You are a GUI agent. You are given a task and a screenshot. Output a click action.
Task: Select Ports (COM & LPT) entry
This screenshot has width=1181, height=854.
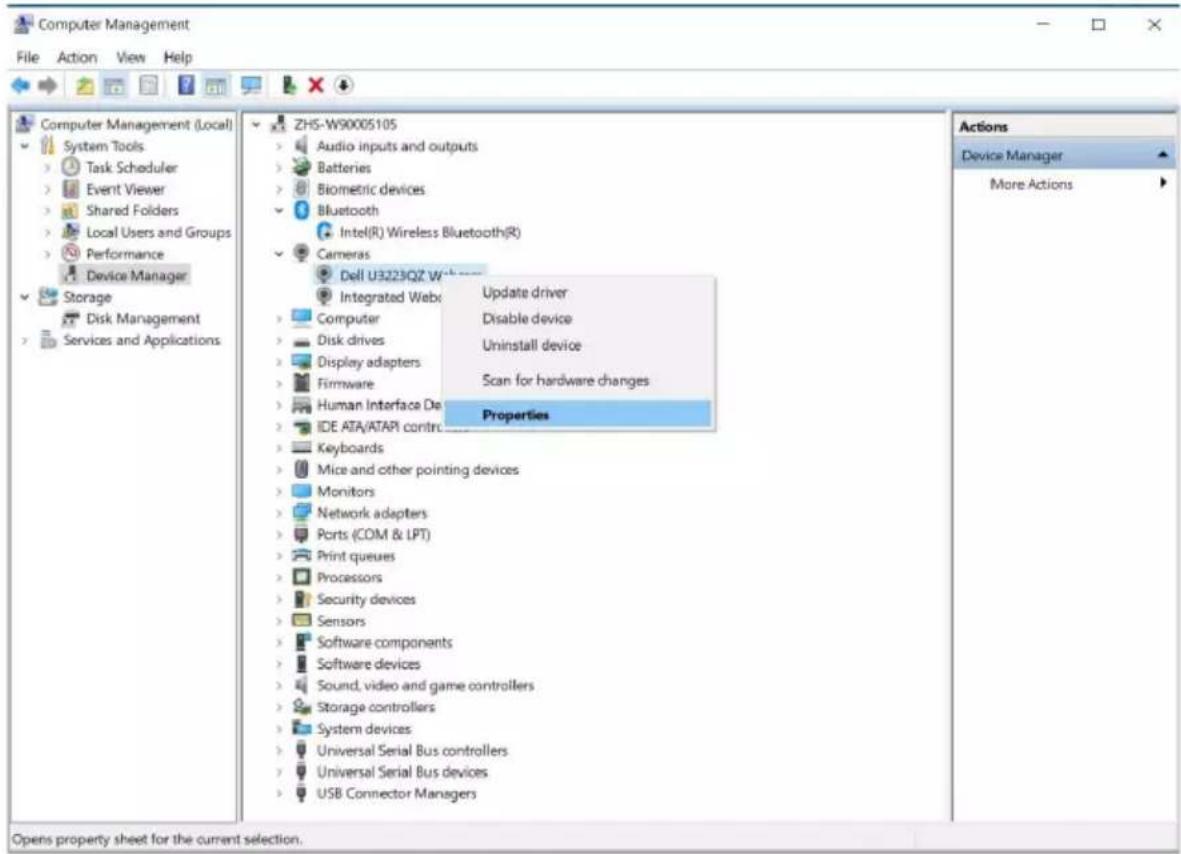(x=373, y=534)
